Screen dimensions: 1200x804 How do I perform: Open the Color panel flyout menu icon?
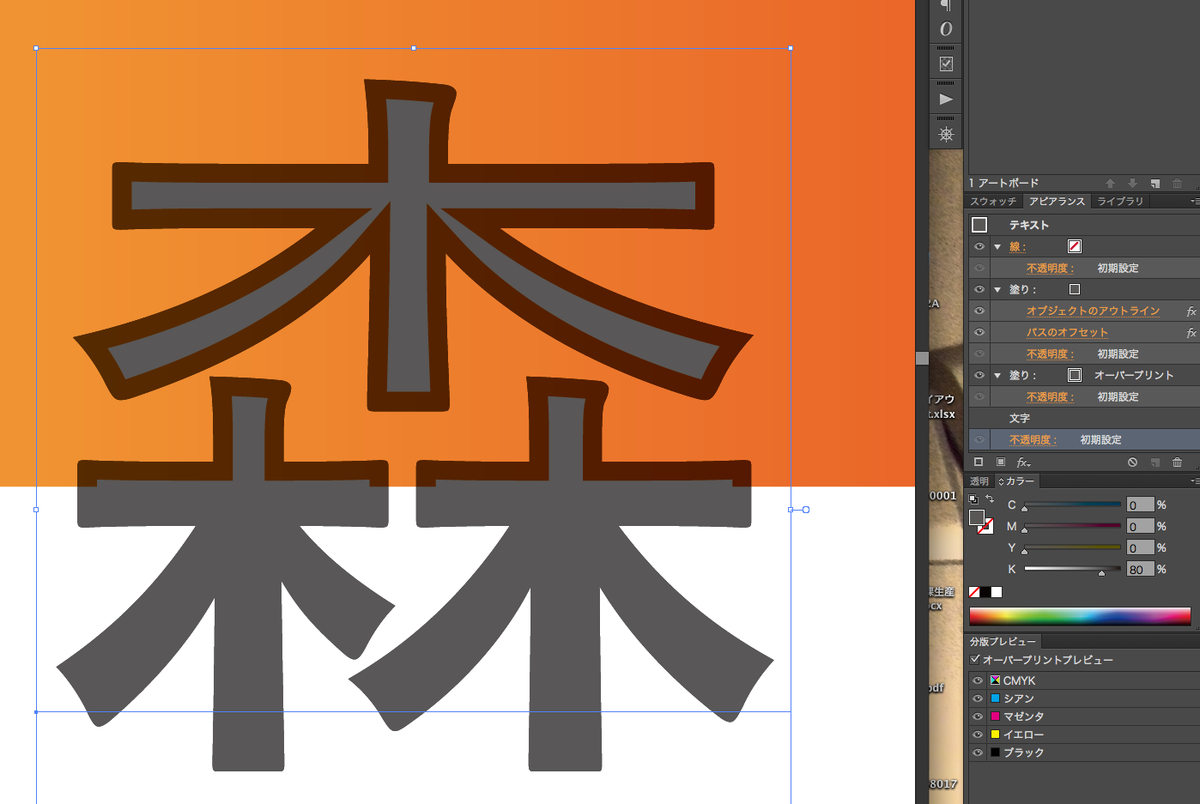1194,482
